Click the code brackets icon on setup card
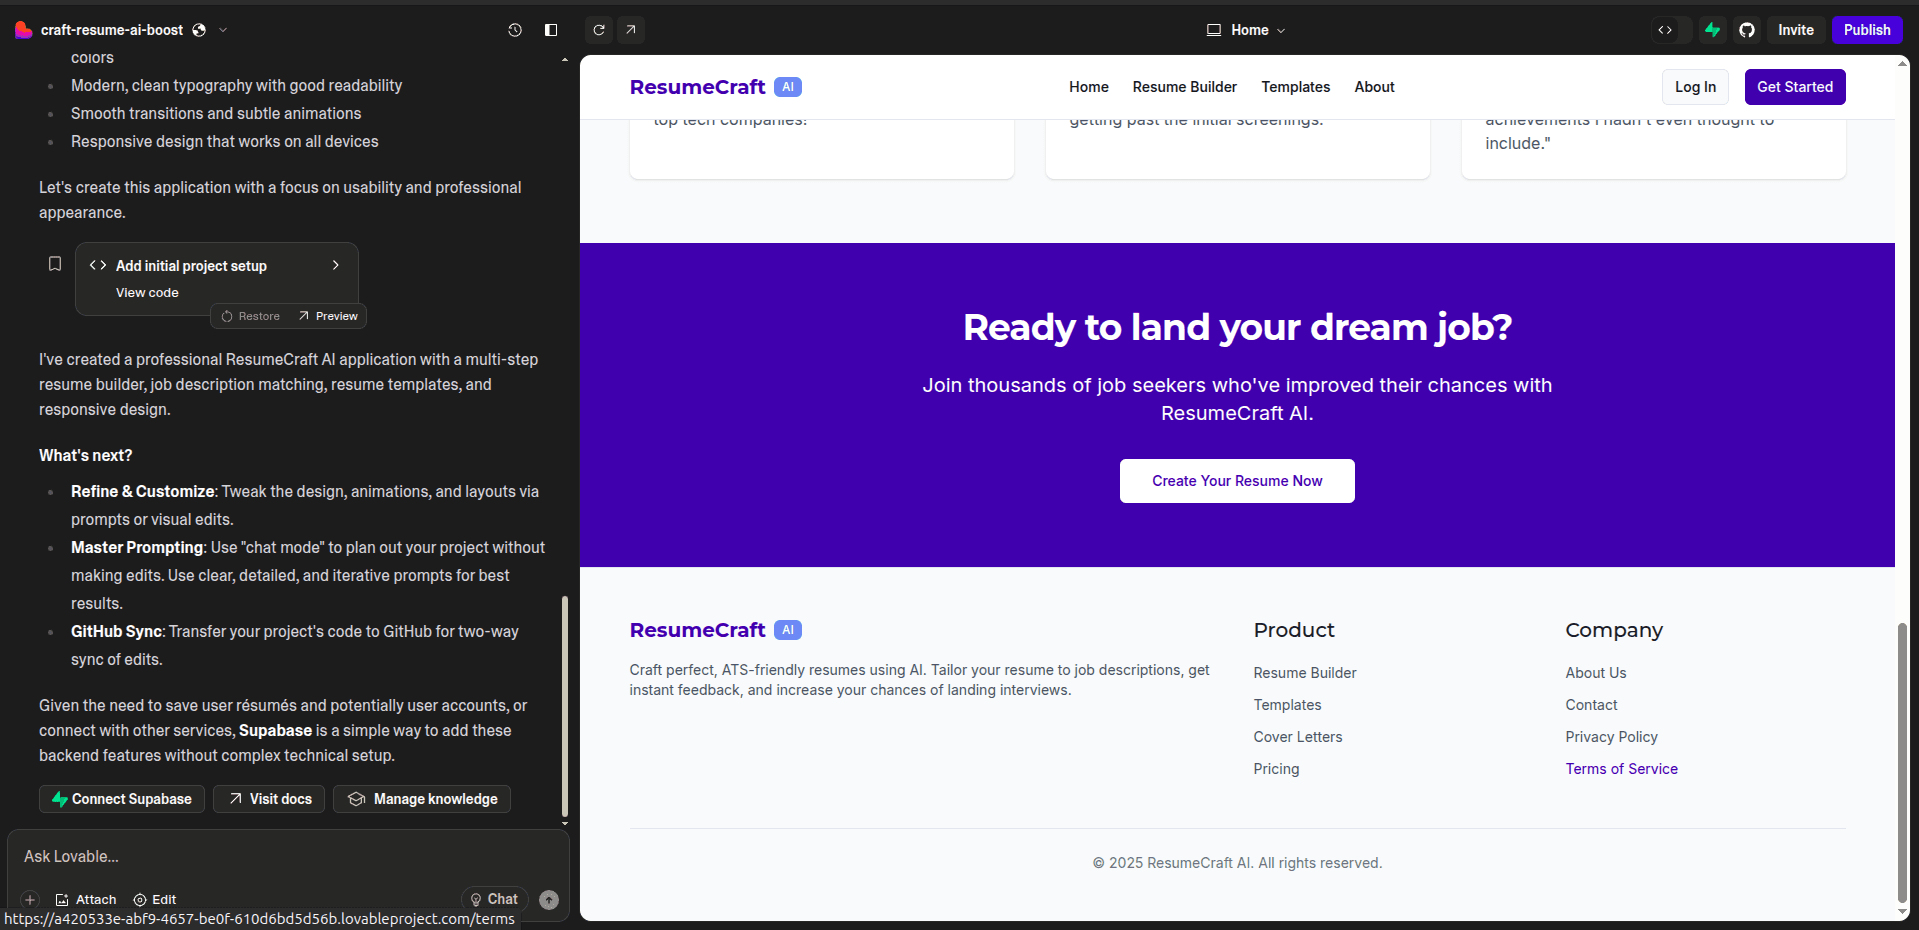Image resolution: width=1919 pixels, height=930 pixels. tap(98, 265)
